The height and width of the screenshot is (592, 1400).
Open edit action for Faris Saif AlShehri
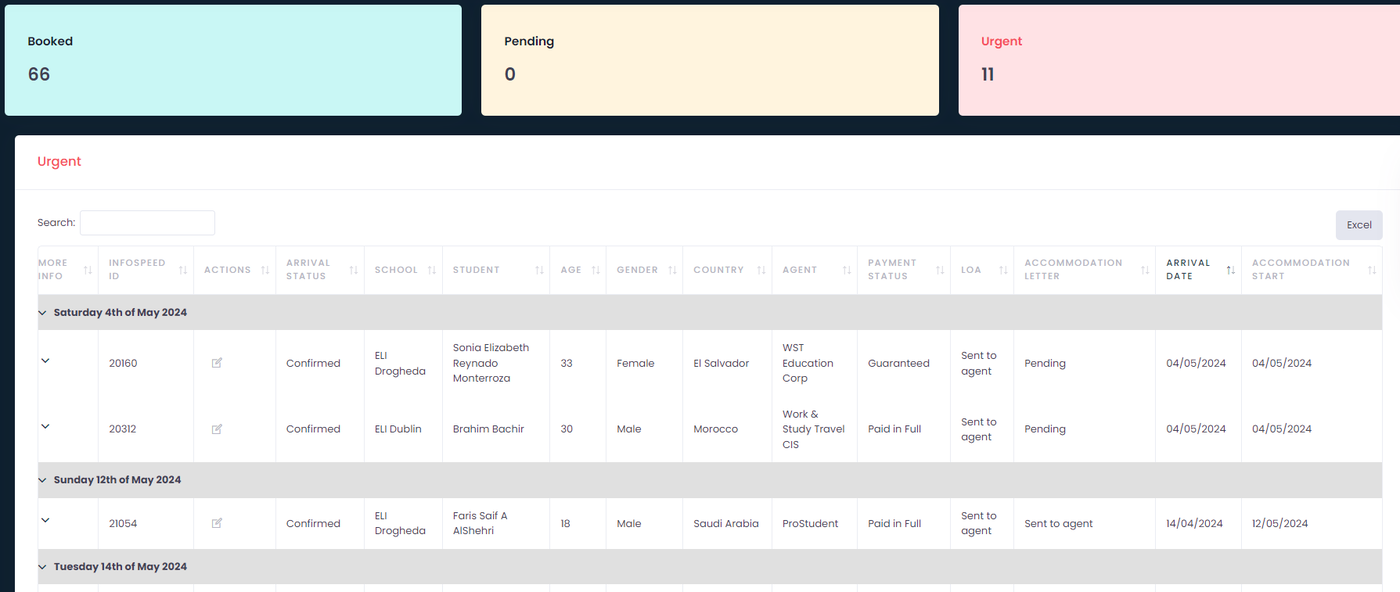tap(217, 523)
